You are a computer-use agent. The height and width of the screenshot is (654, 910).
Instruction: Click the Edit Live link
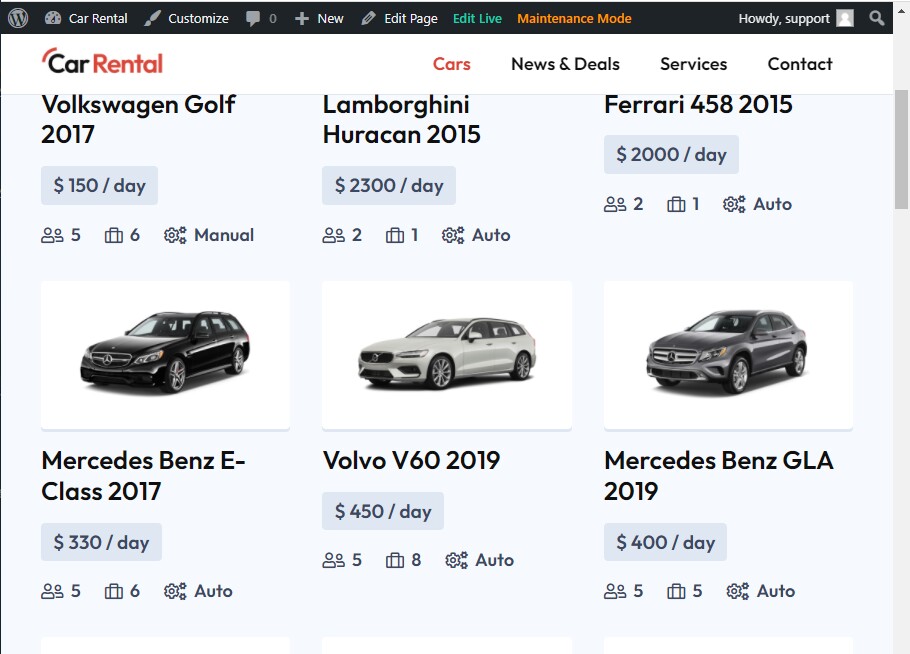(477, 18)
